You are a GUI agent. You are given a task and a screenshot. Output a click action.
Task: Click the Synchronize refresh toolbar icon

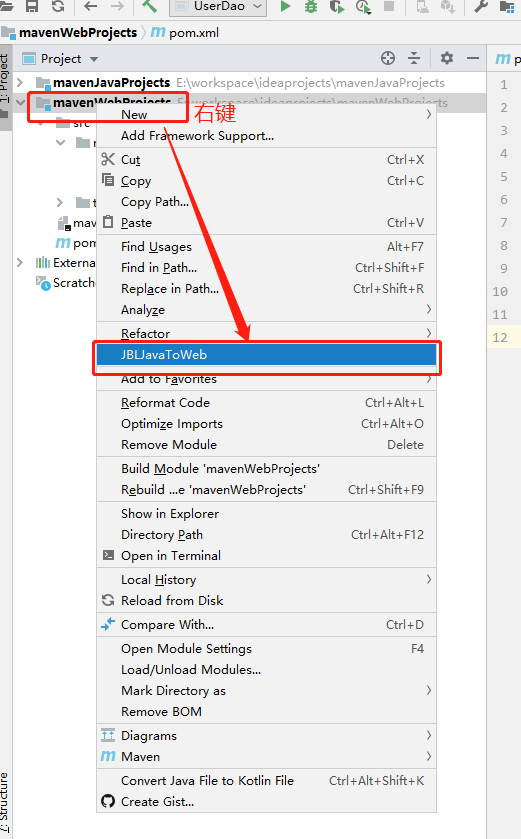58,6
